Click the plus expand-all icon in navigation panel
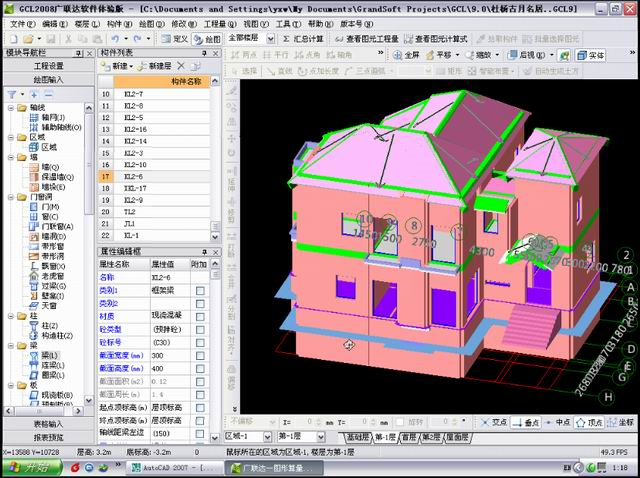Screen dimensions: 640x478 (34, 95)
